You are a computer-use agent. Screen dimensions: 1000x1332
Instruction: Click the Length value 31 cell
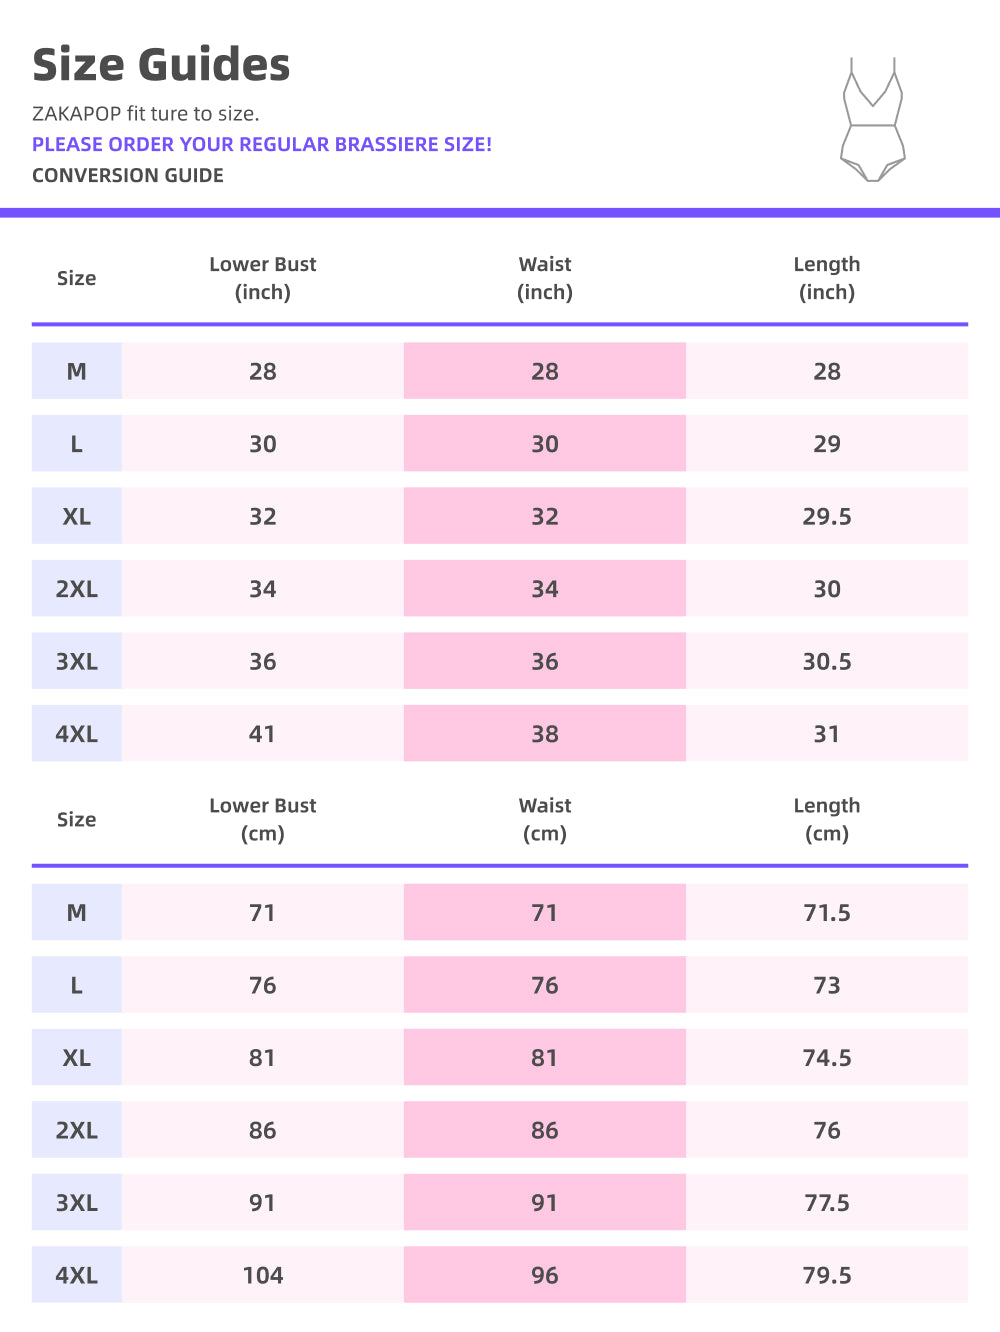827,734
